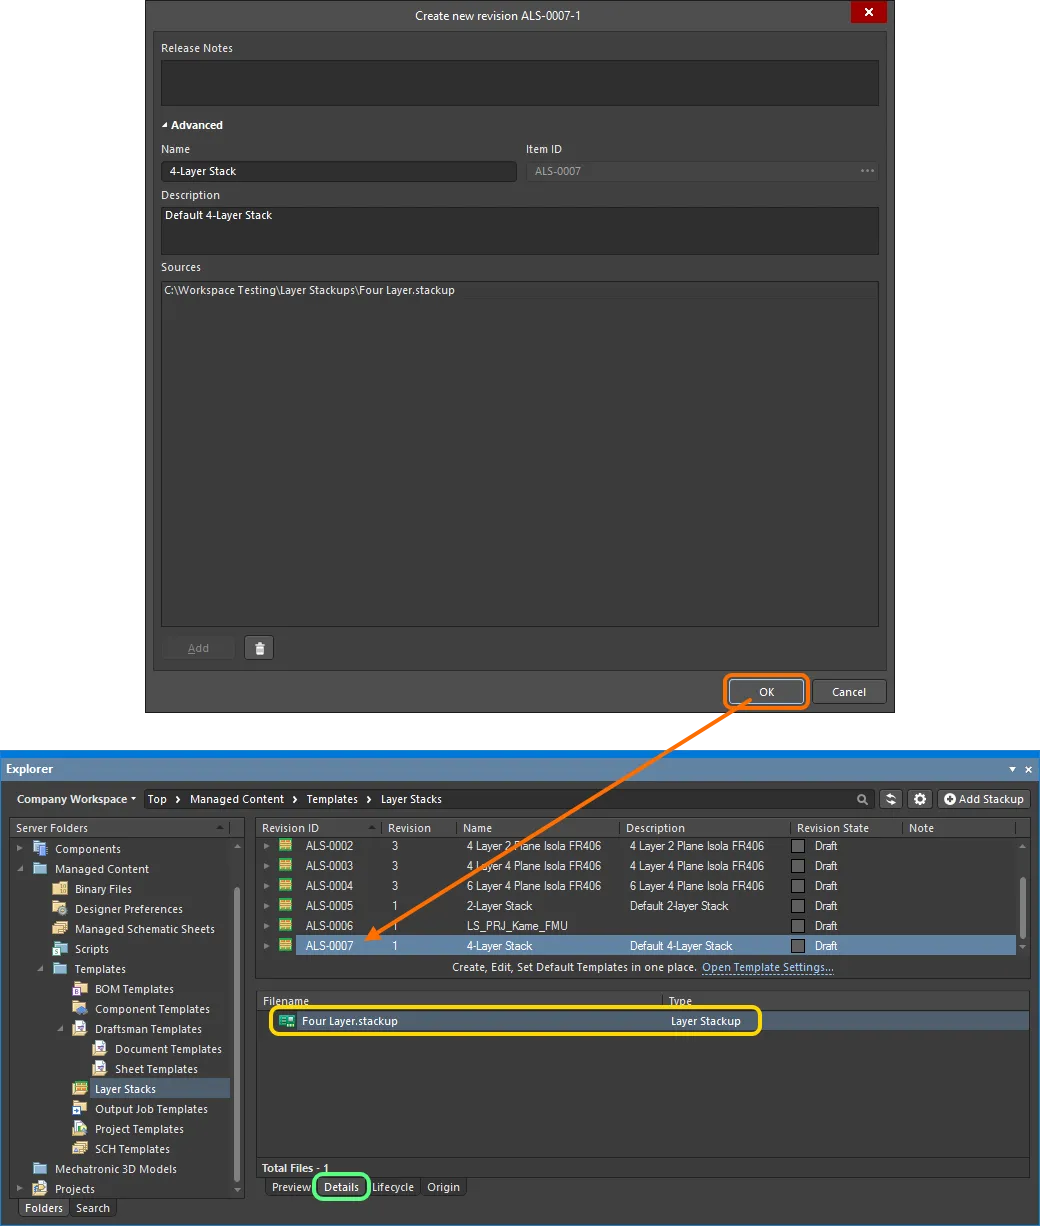Collapse the Managed Content tree node
The width and height of the screenshot is (1040, 1226).
click(x=20, y=869)
